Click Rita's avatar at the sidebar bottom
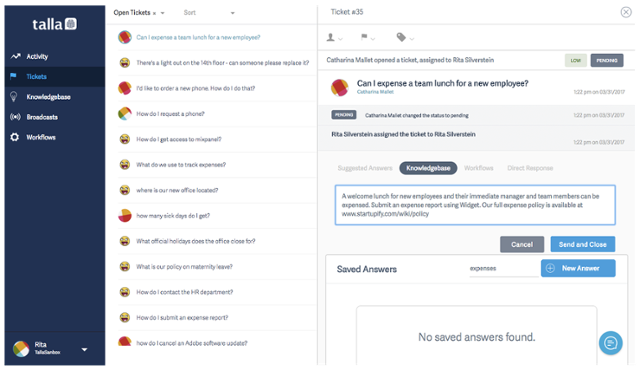 click(21, 349)
